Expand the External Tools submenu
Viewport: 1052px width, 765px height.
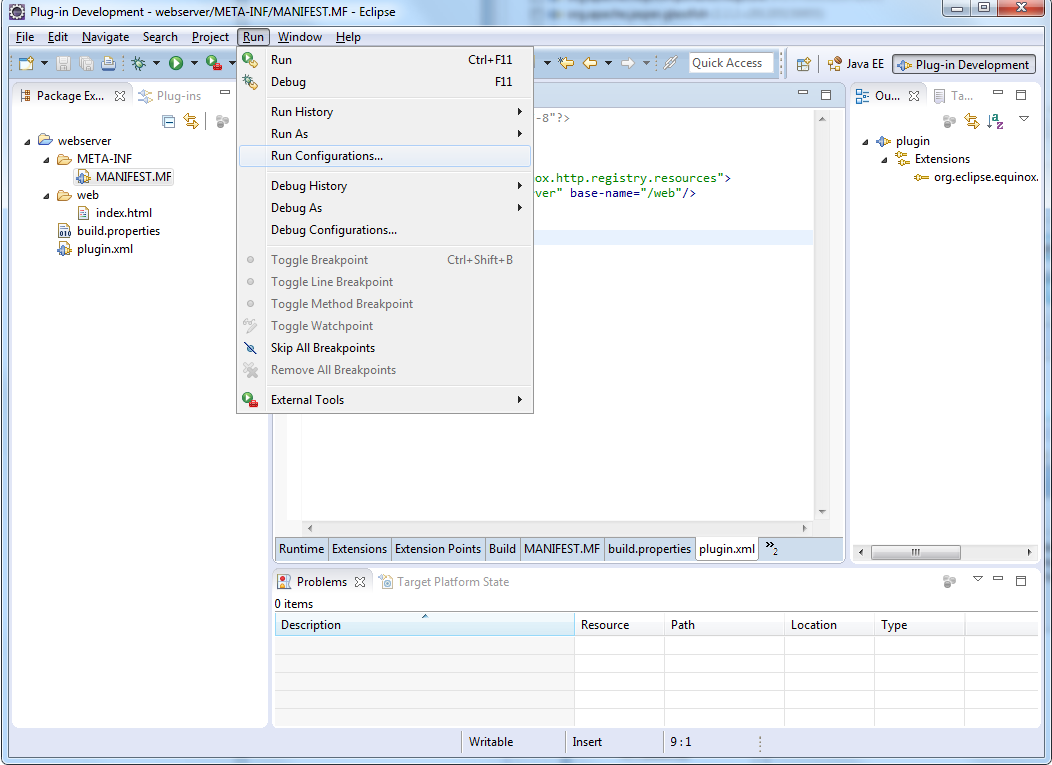[385, 399]
